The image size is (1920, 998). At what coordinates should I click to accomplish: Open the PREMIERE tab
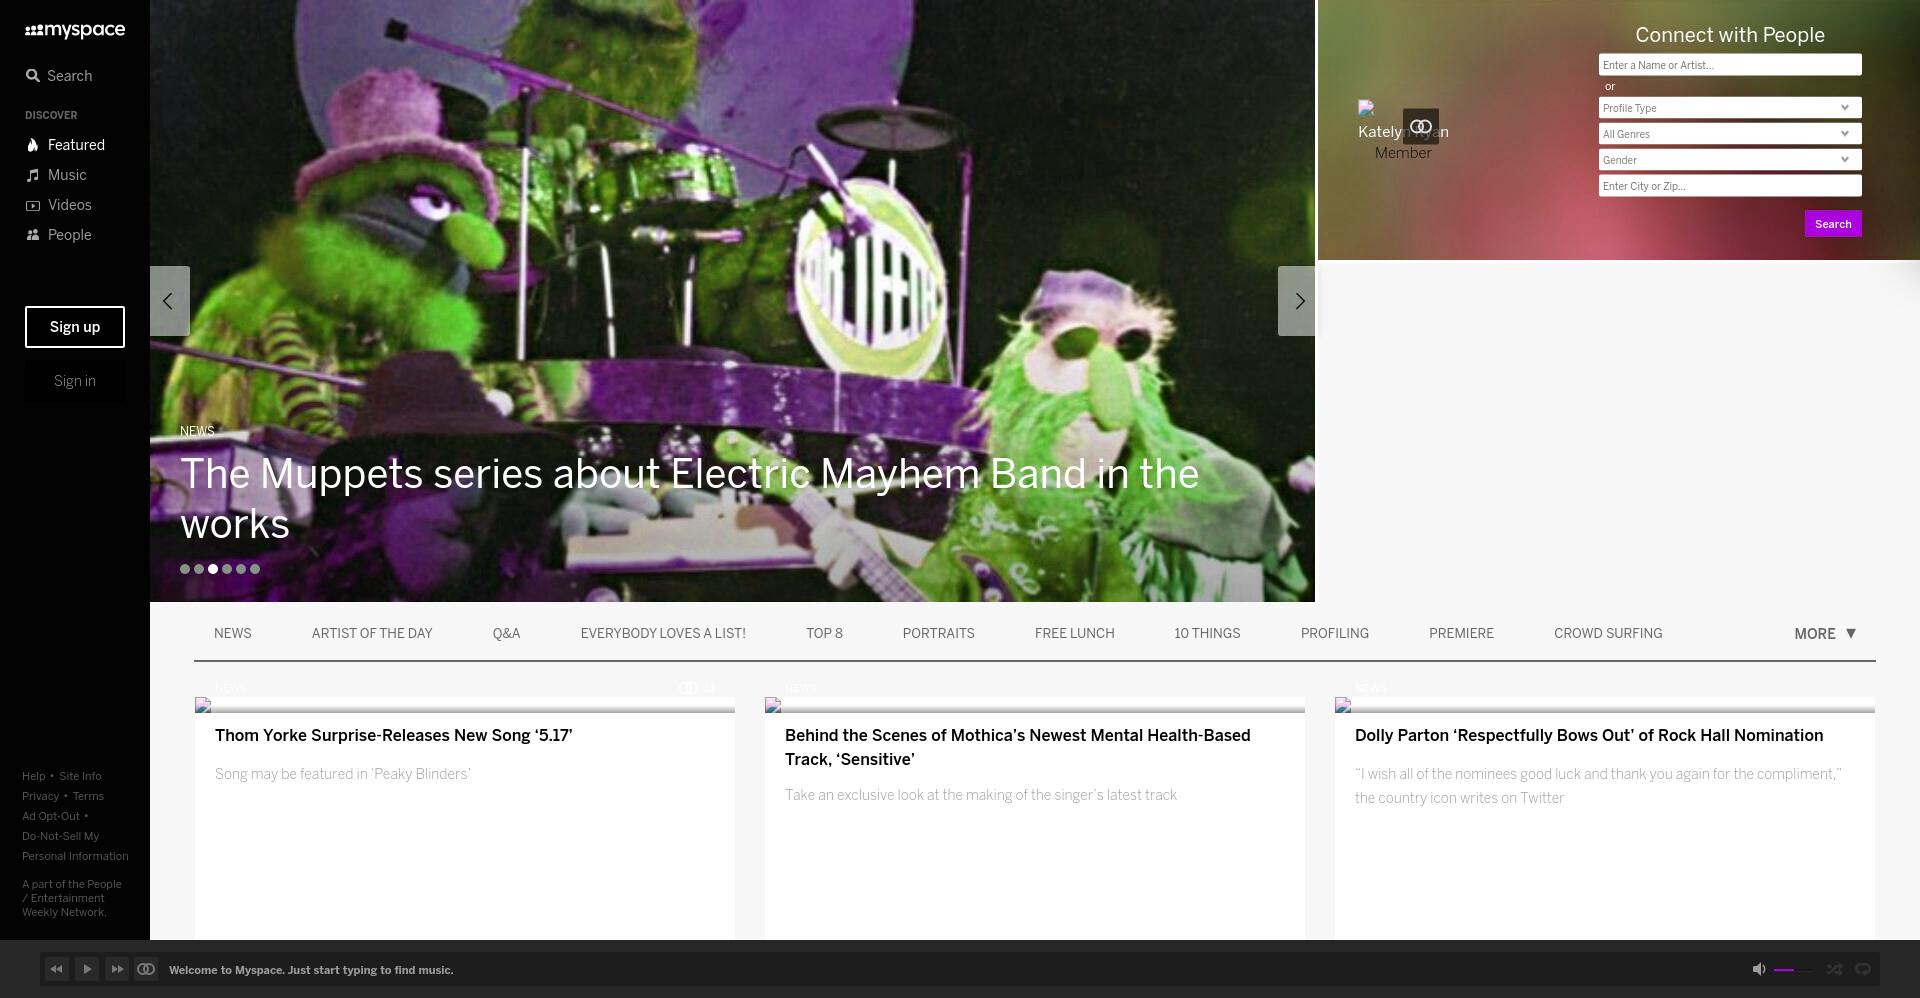[1461, 634]
